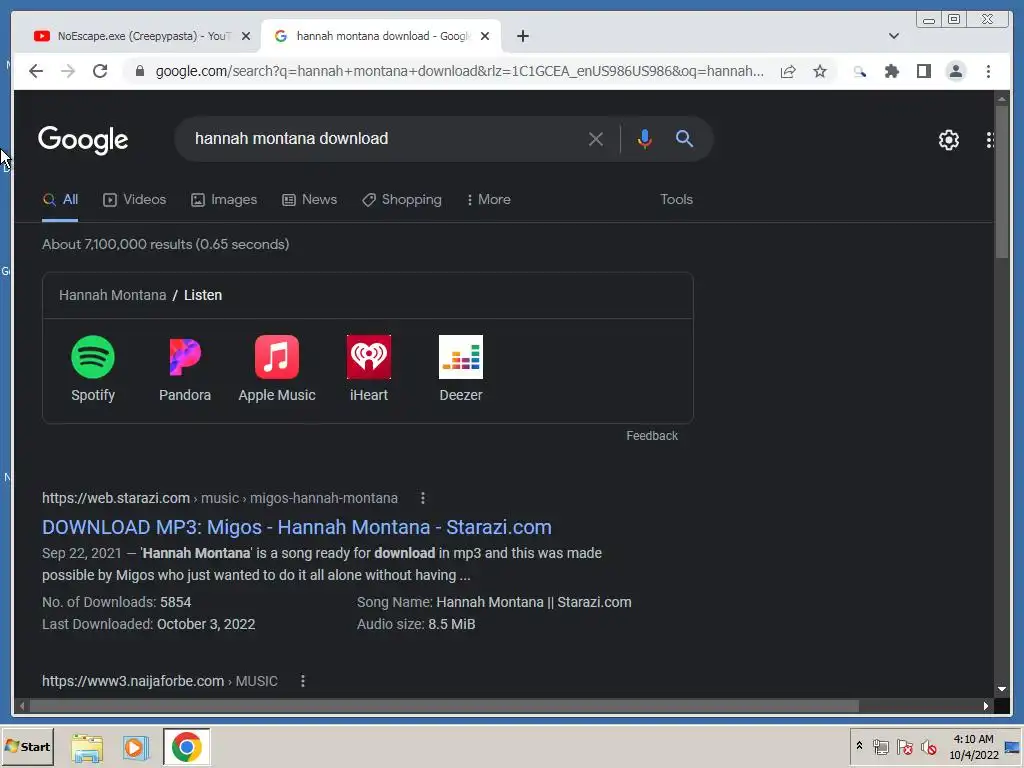Open the Chrome three-dot menu

988,71
